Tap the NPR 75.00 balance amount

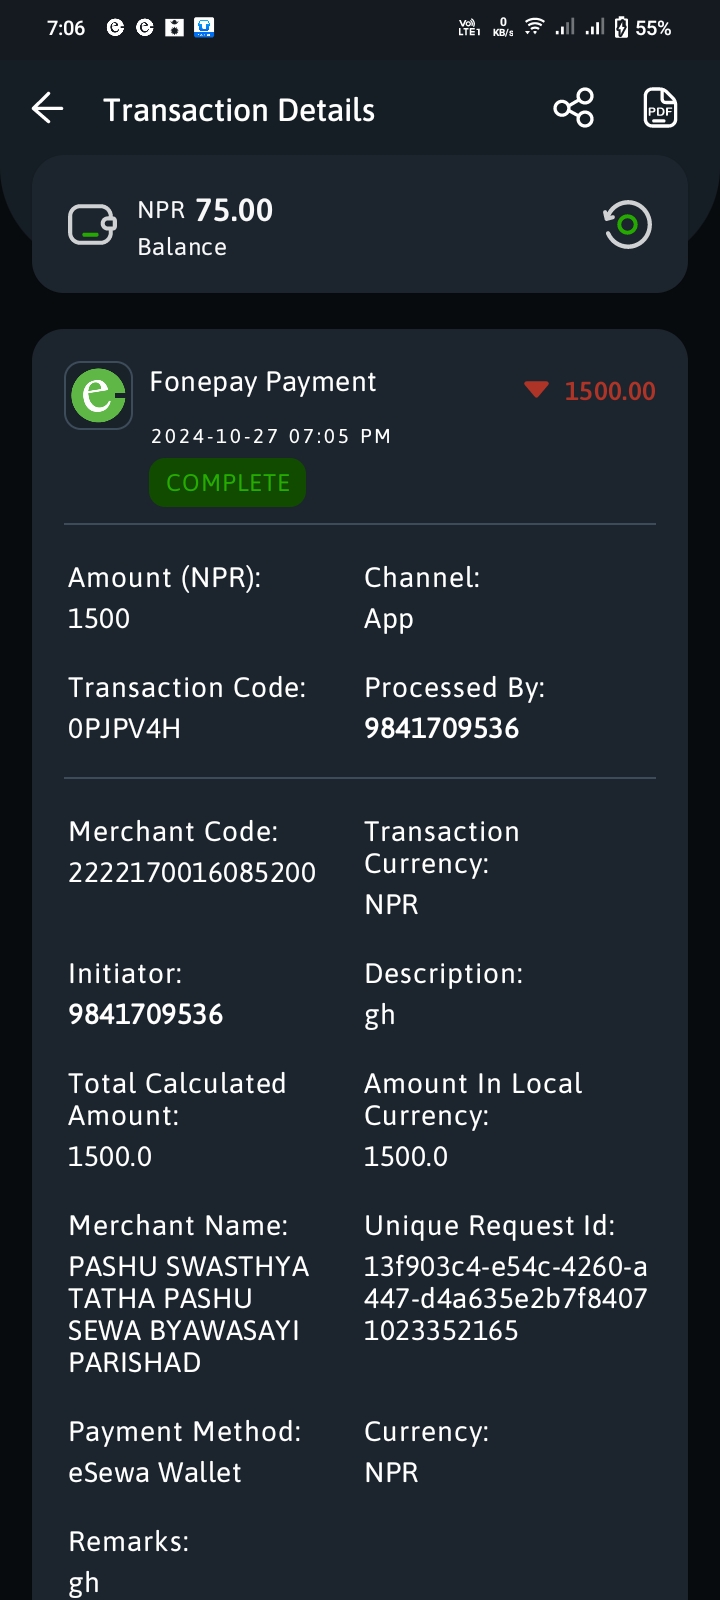[x=205, y=211]
